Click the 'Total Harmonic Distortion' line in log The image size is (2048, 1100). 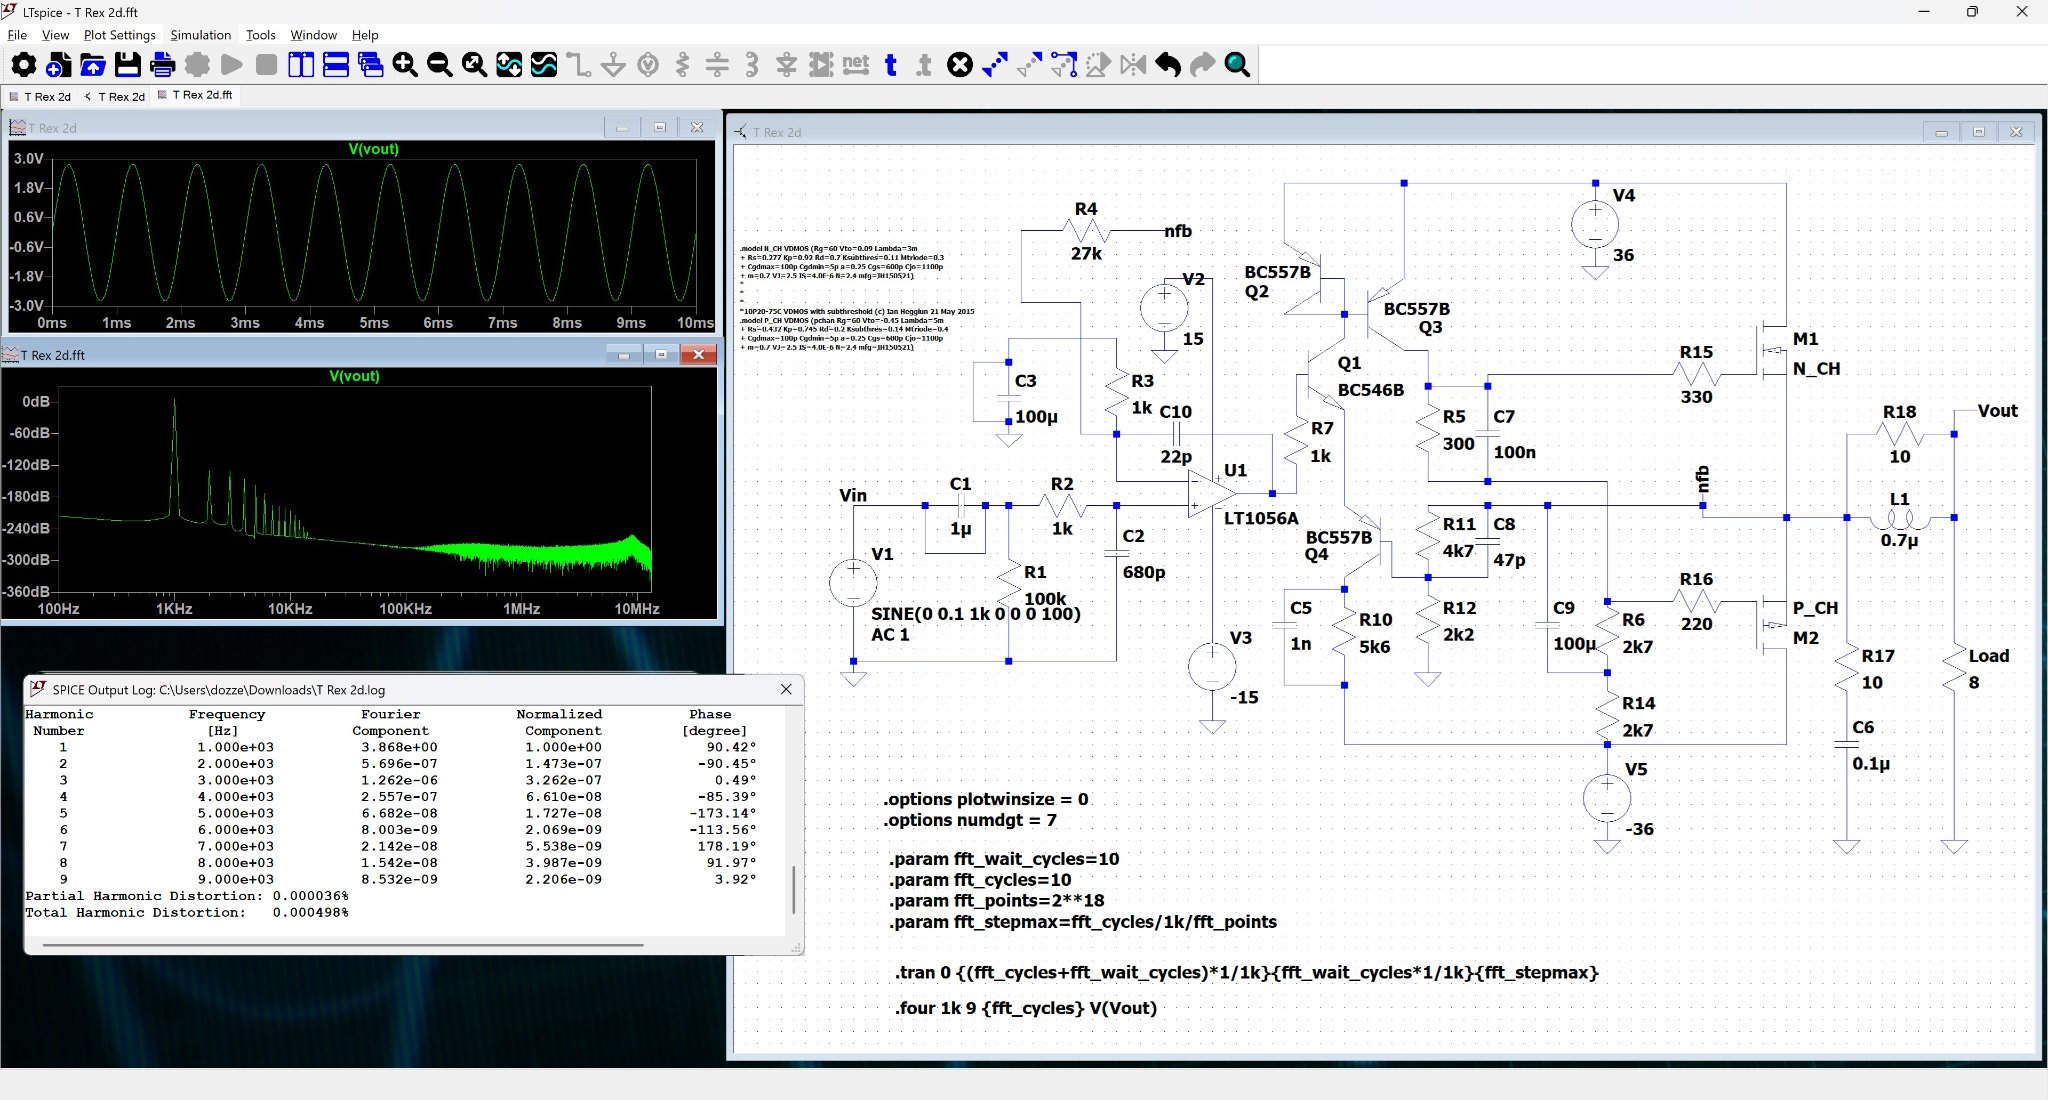(187, 912)
